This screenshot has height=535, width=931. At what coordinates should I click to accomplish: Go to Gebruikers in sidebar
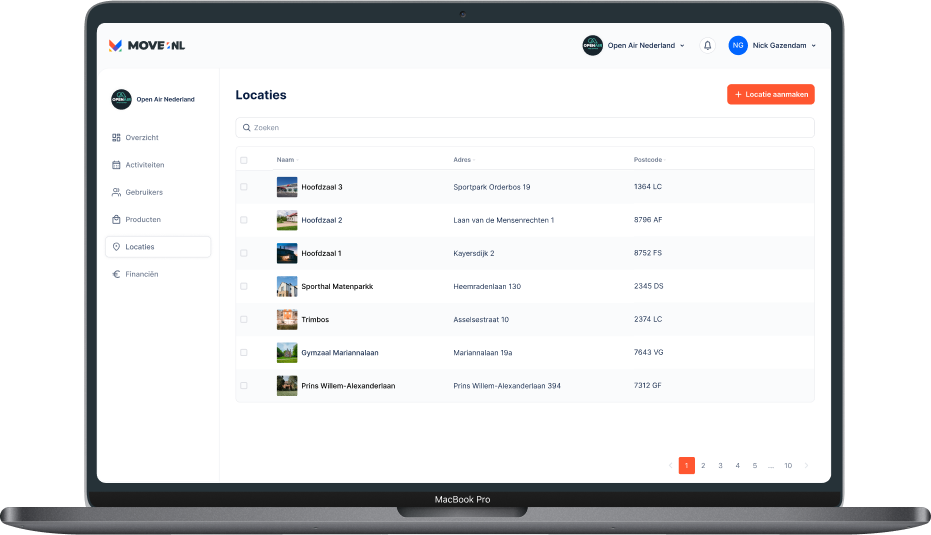pyautogui.click(x=143, y=192)
